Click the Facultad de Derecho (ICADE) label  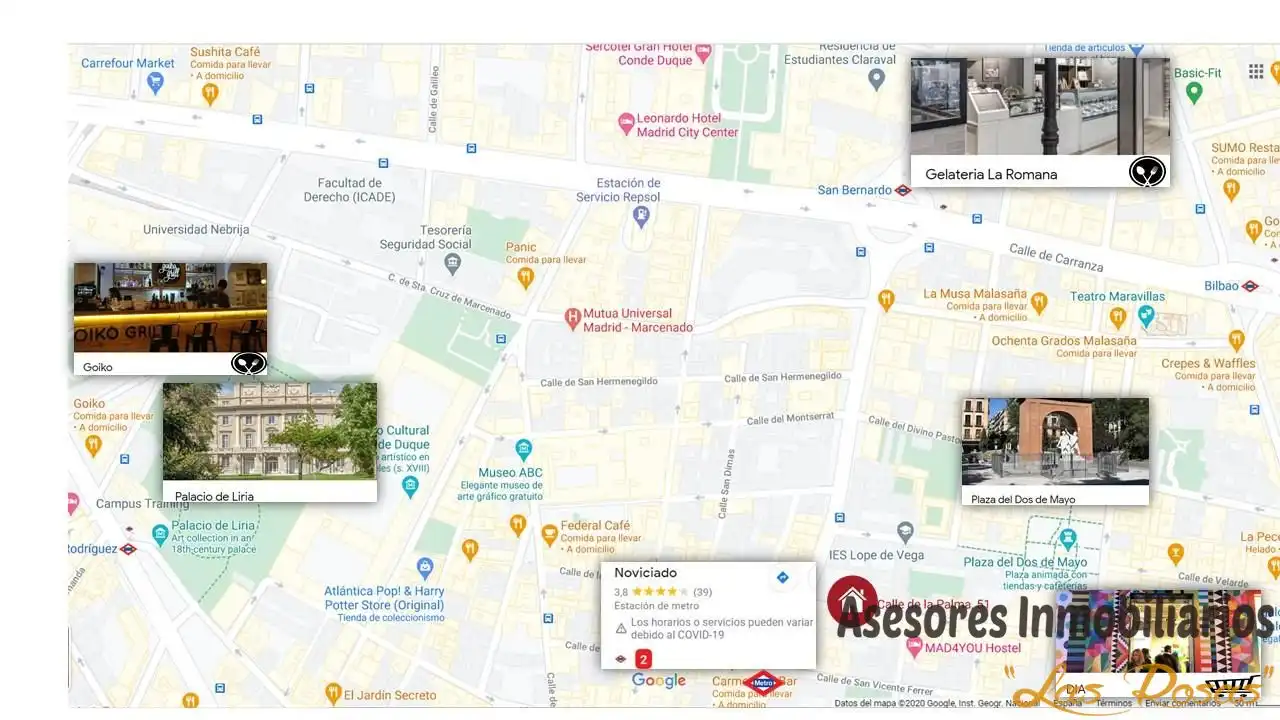(349, 190)
